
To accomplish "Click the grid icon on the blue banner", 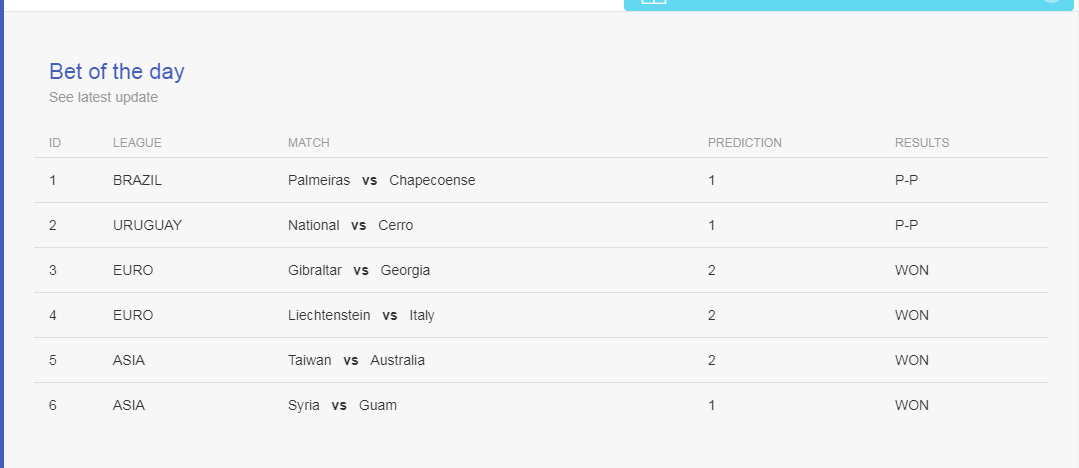I will click(654, 2).
